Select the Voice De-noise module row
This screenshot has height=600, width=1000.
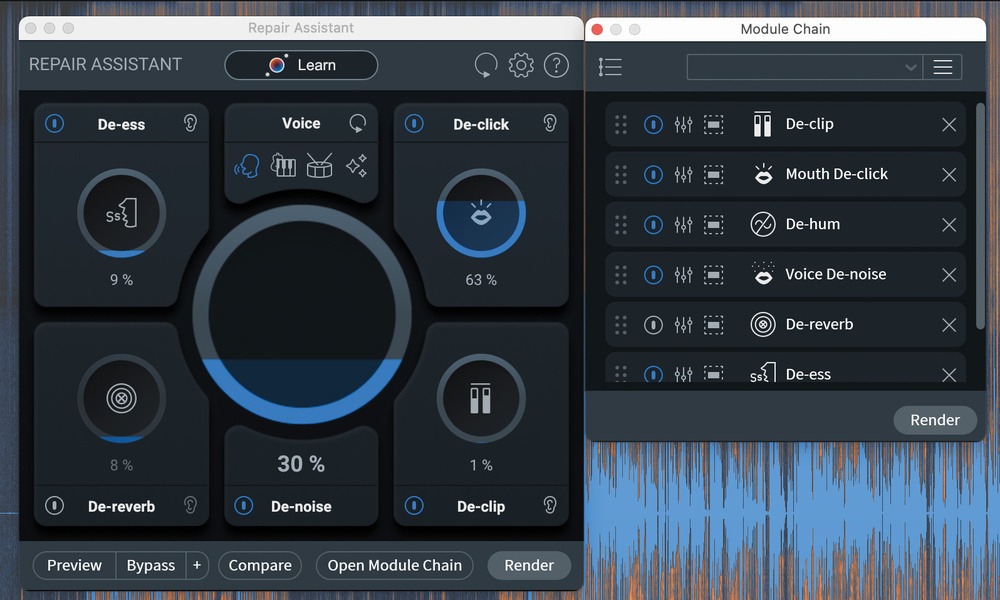[785, 275]
